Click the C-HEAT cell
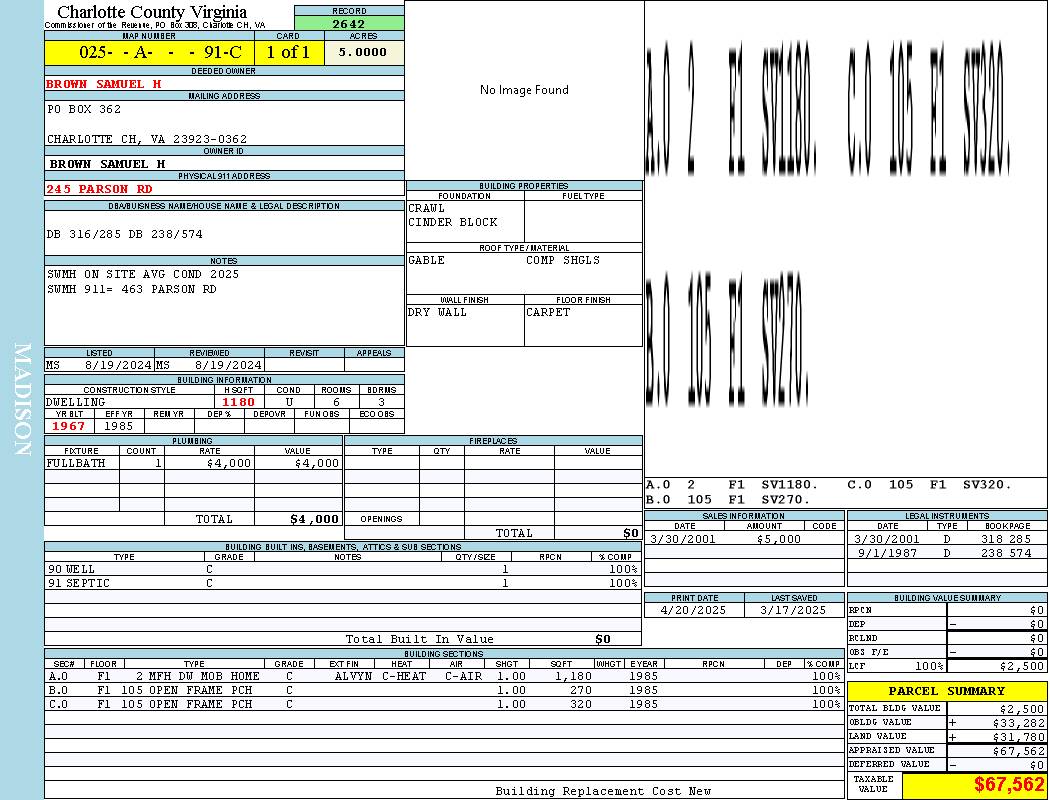1050x800 pixels. [404, 676]
